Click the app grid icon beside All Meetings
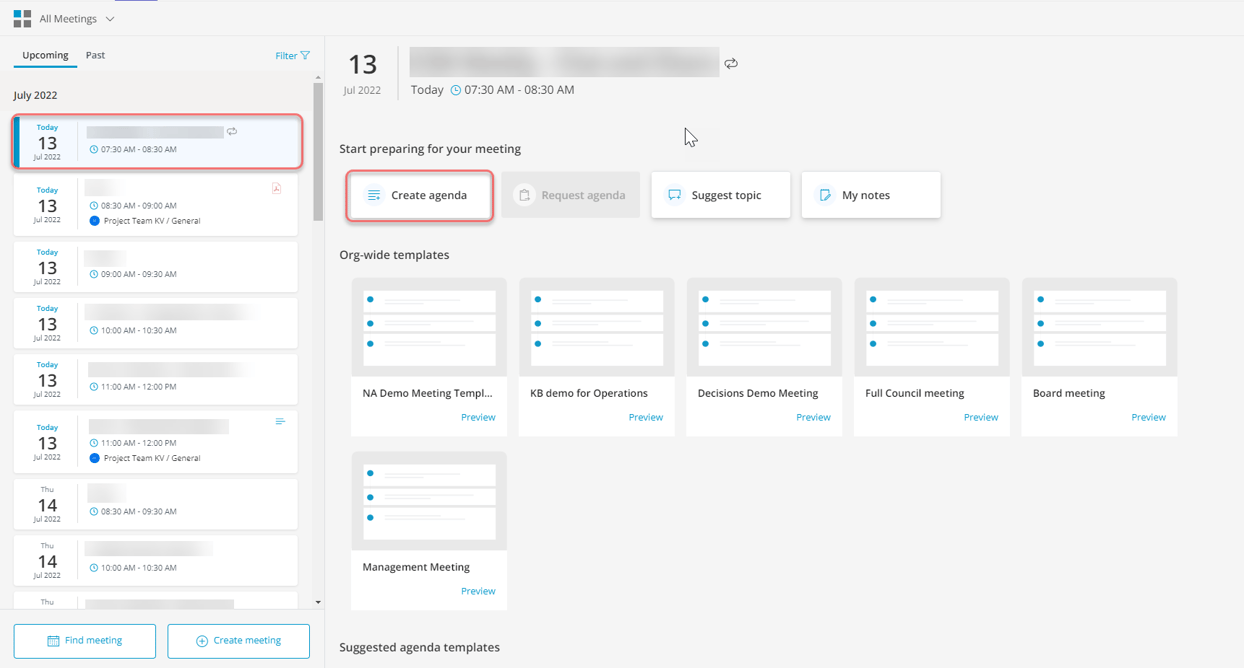 22,19
